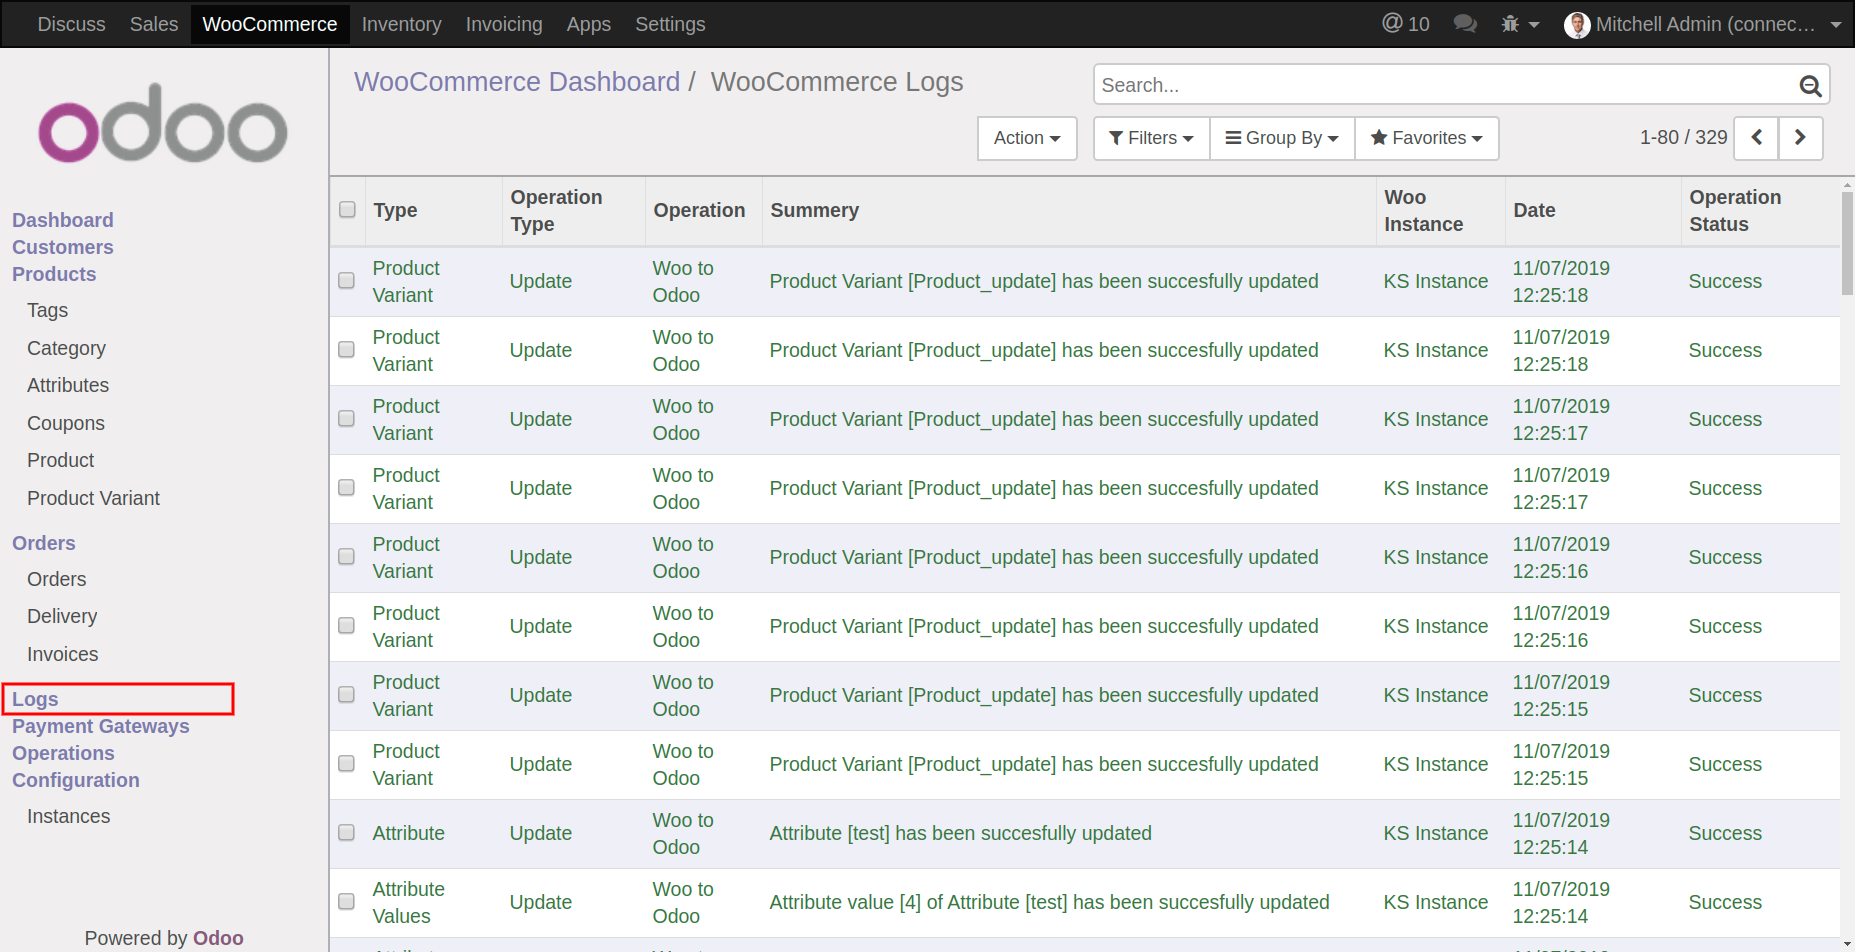Select the Attribute Values log row checkbox
Image resolution: width=1855 pixels, height=952 pixels.
(346, 902)
